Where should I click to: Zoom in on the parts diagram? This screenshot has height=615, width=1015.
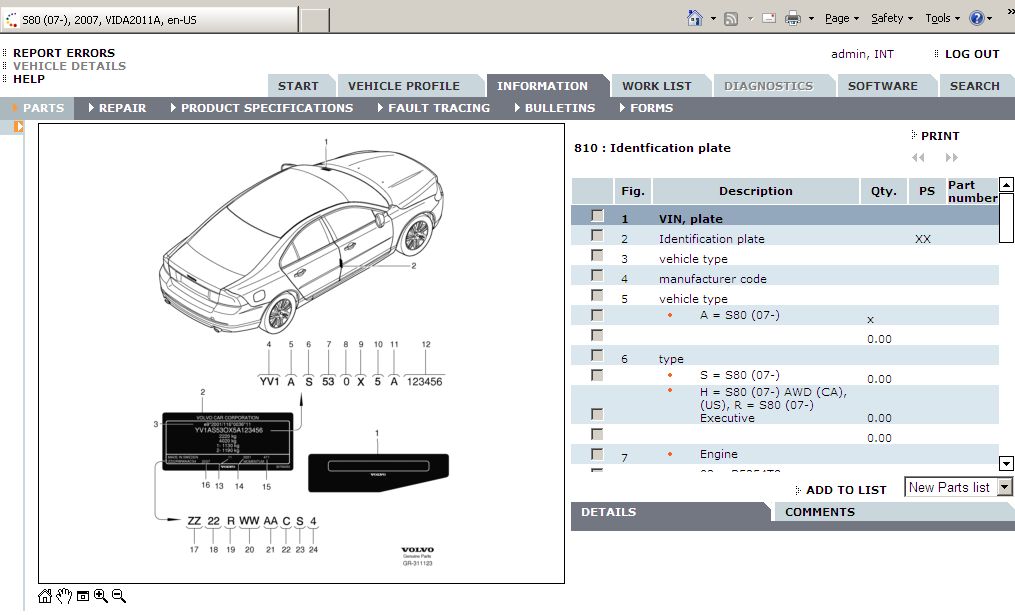click(101, 596)
